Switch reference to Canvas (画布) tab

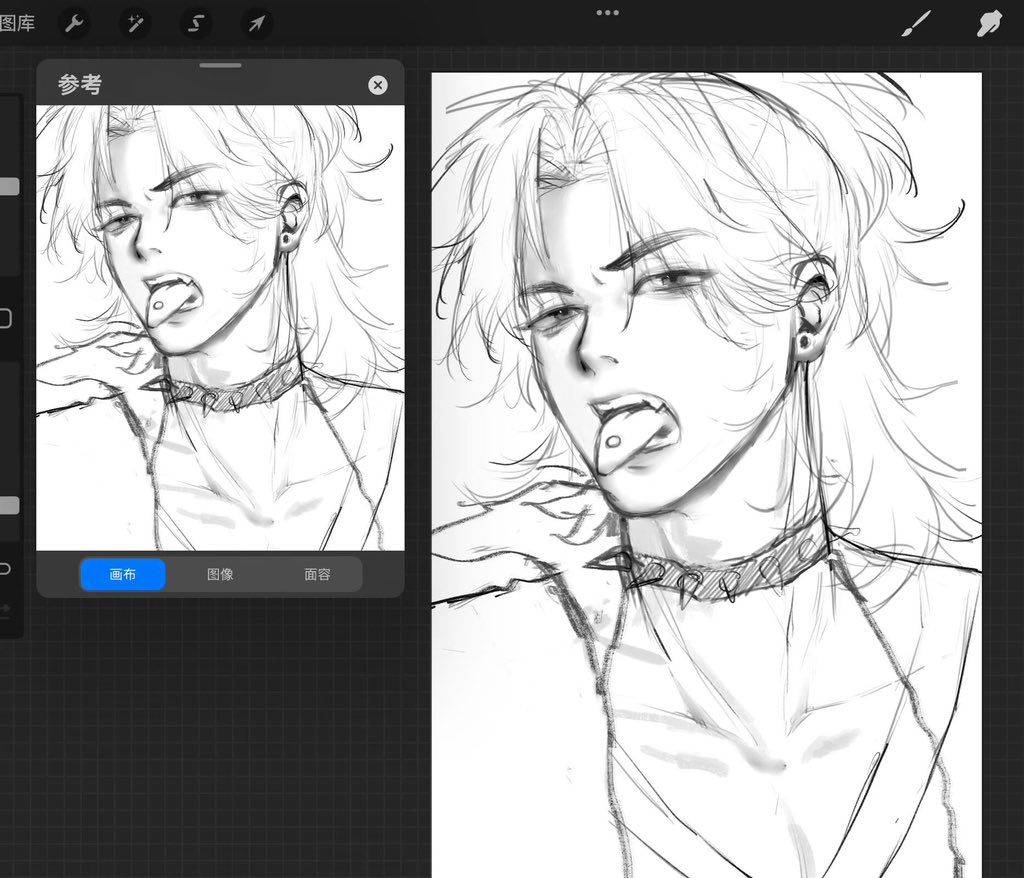click(123, 574)
